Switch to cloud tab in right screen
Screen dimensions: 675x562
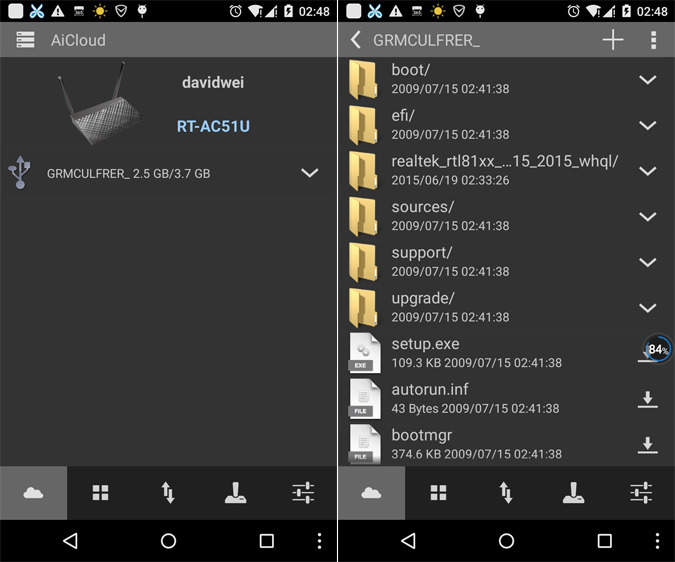(371, 492)
